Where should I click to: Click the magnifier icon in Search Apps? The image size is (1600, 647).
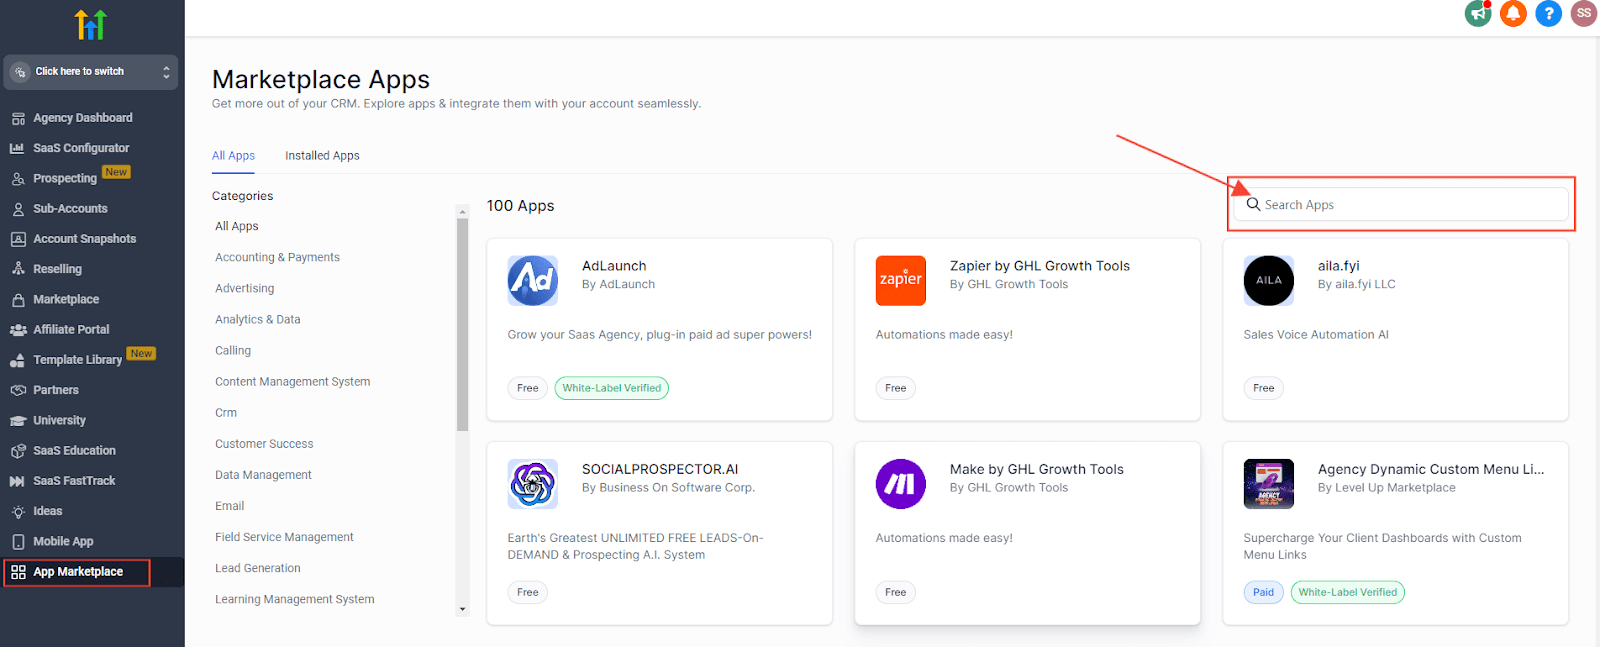pyautogui.click(x=1253, y=205)
